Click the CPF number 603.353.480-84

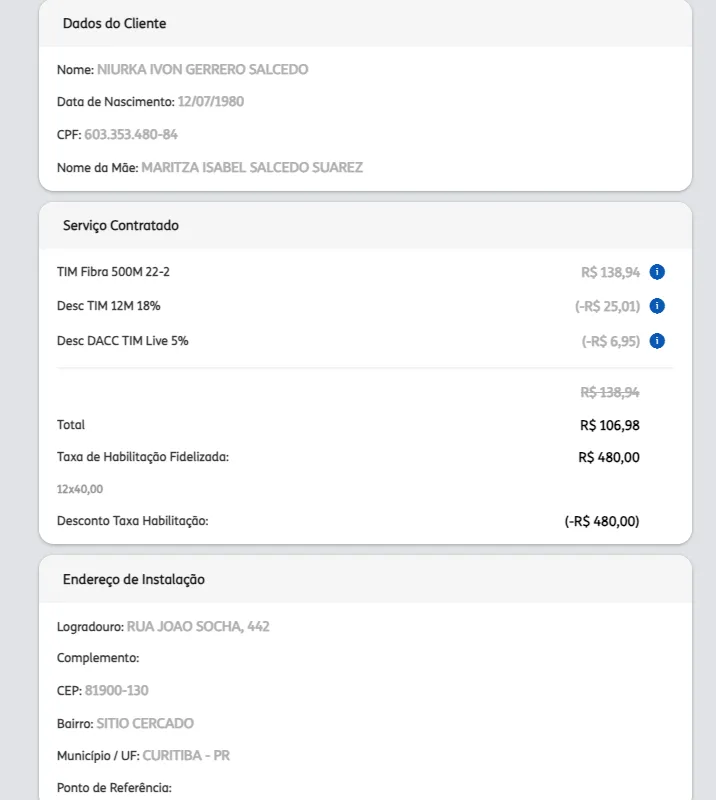[x=131, y=135]
